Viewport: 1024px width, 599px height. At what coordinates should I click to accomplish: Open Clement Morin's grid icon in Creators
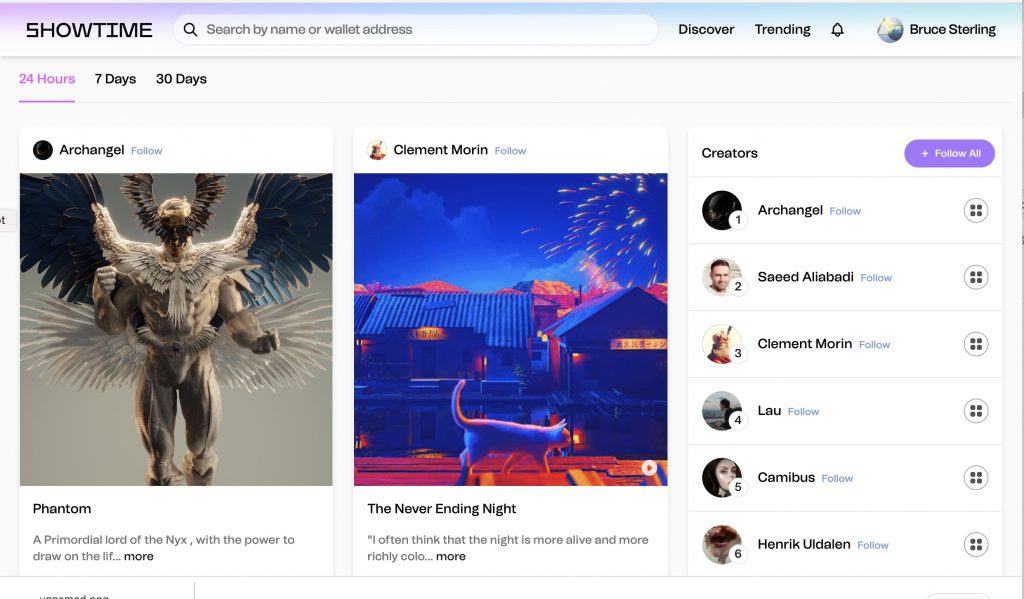[x=976, y=344]
